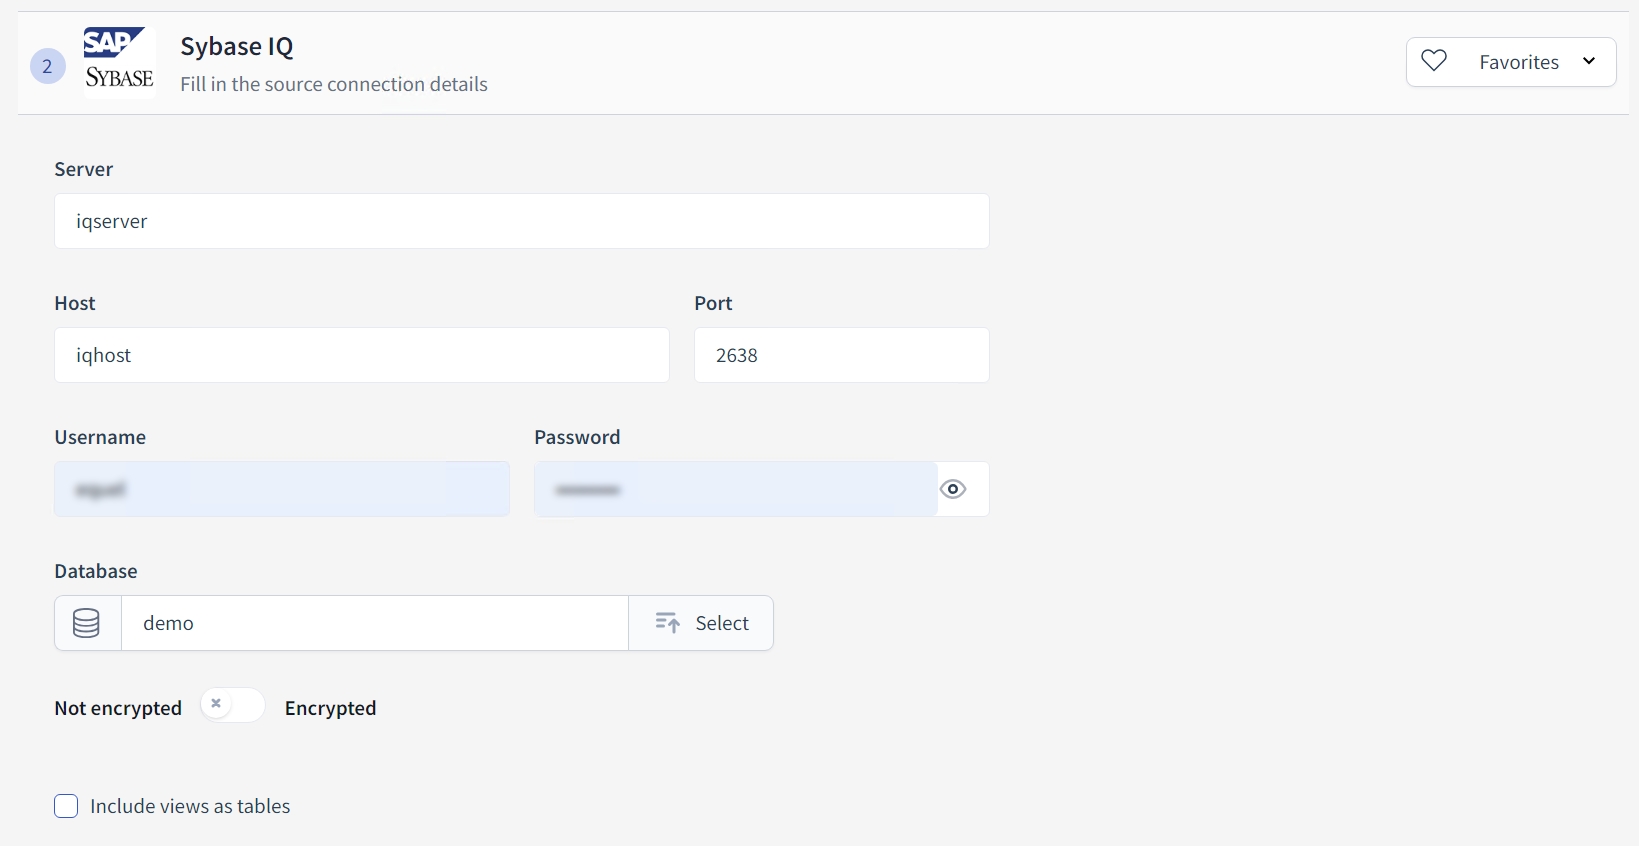Click the heart icon beside Favorites
The image size is (1639, 846).
tap(1434, 62)
